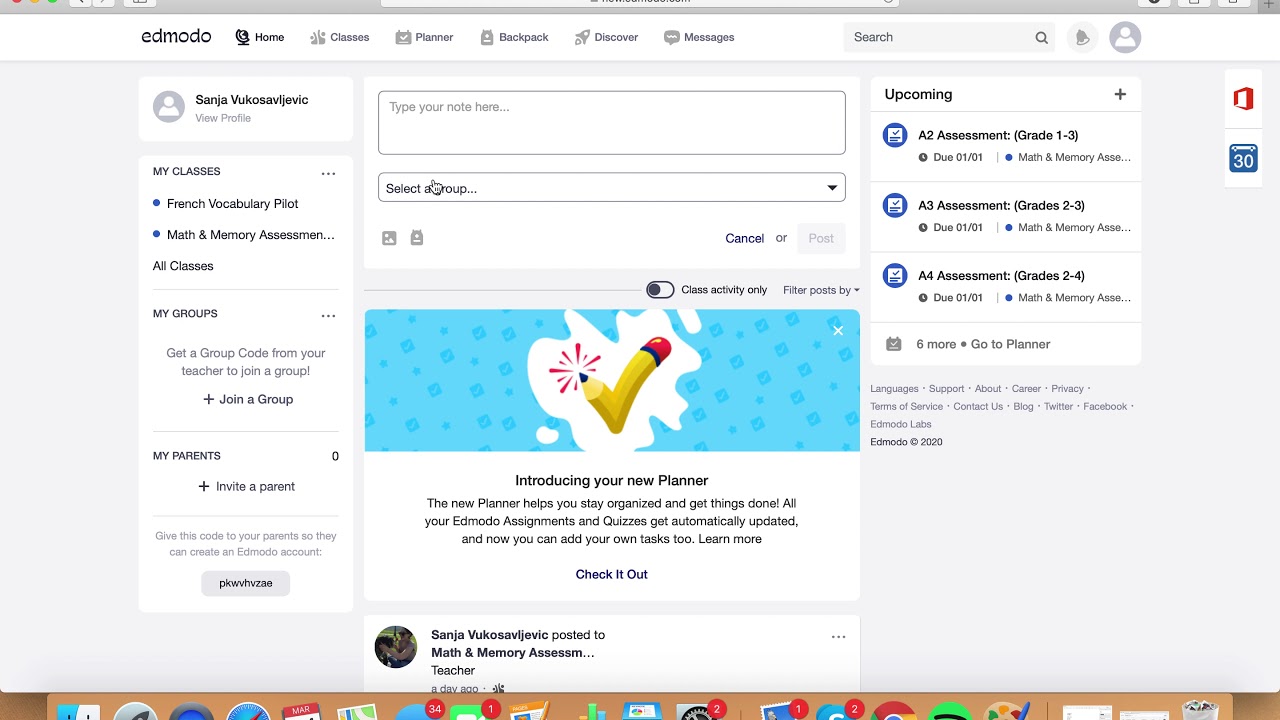This screenshot has height=720, width=1280.
Task: Open the user avatar menu in header
Action: [x=1125, y=37]
